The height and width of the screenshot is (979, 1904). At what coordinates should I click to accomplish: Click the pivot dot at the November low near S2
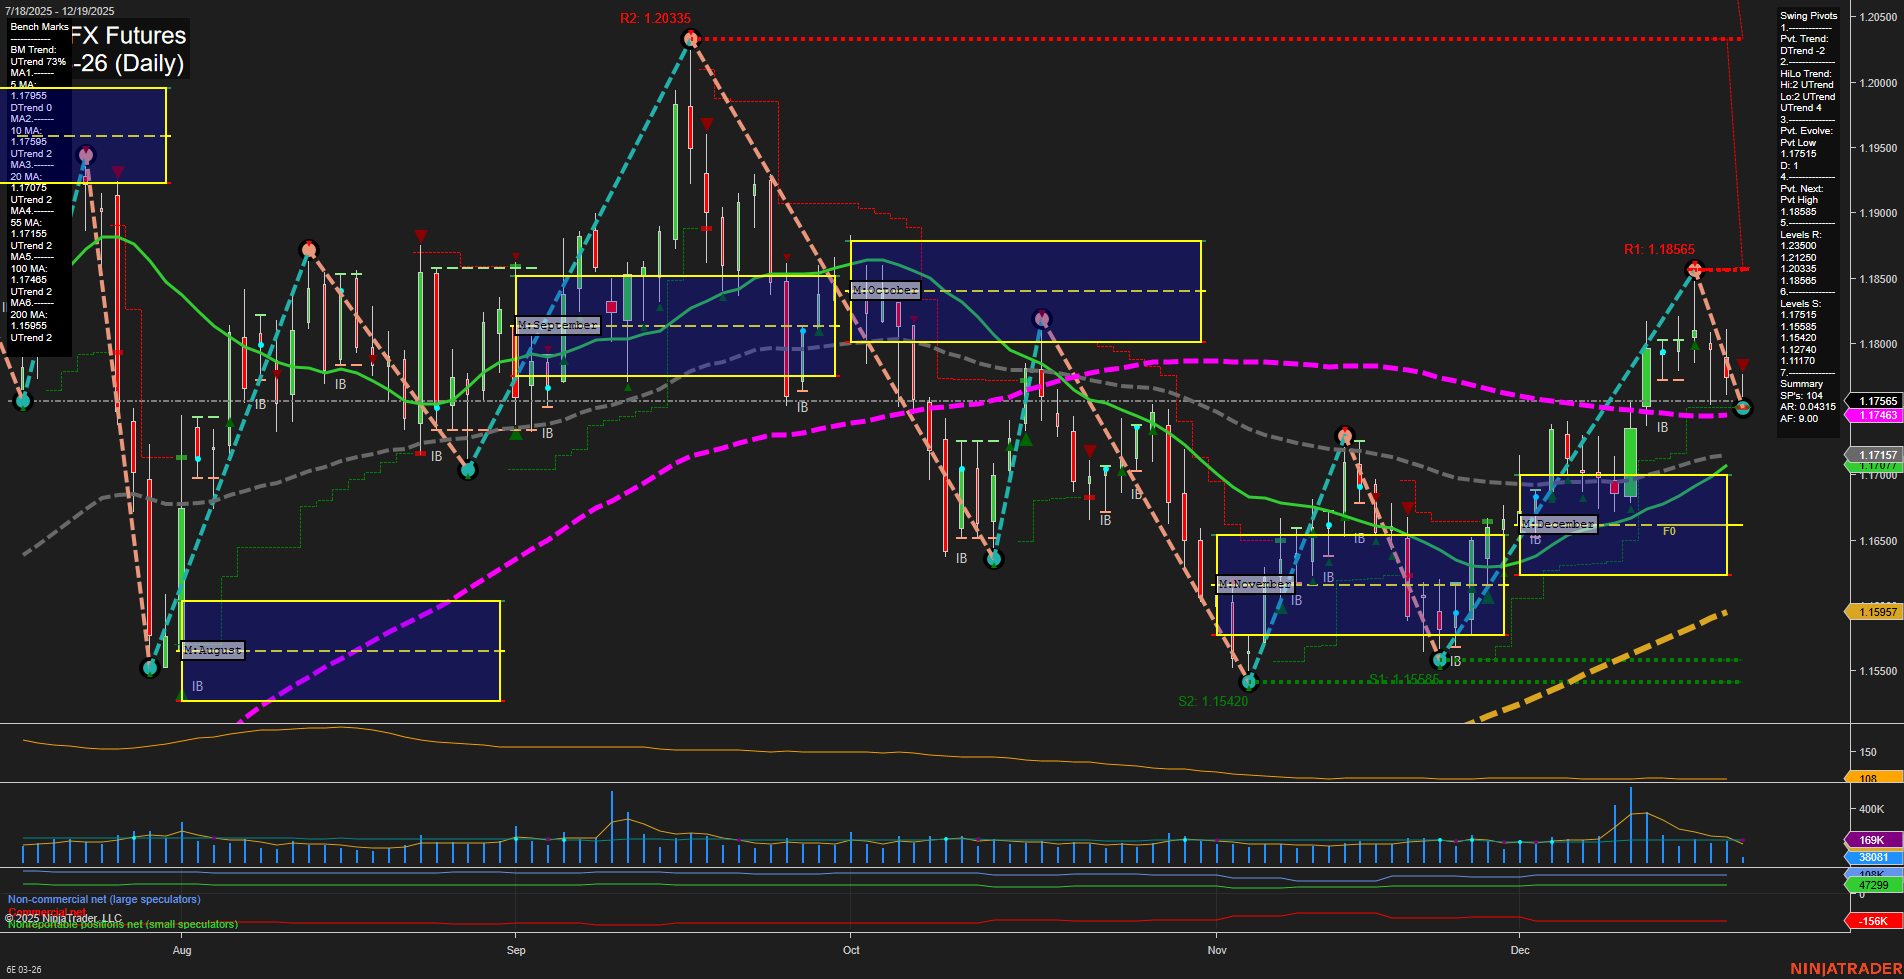[1250, 683]
